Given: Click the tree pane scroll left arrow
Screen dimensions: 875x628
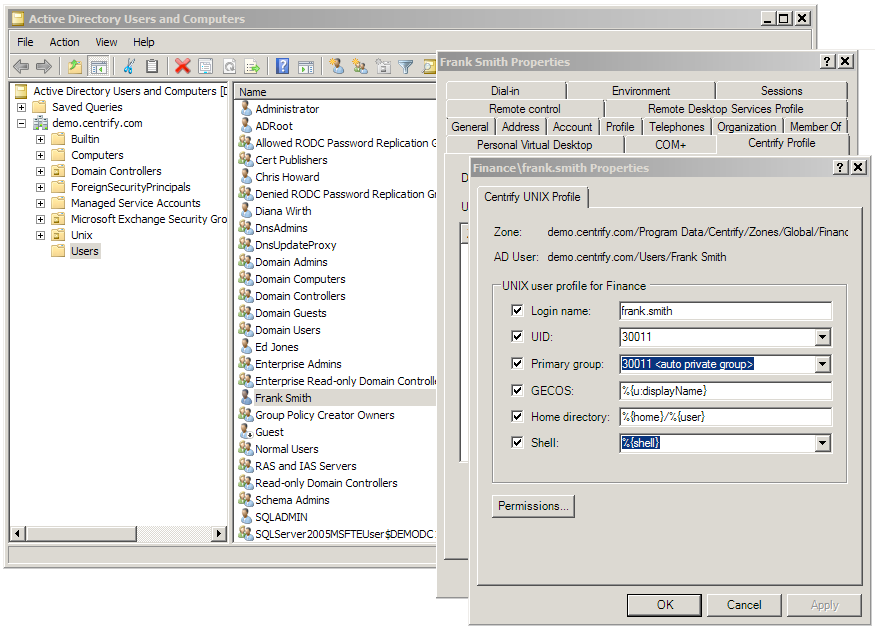Looking at the screenshot, I should point(17,534).
